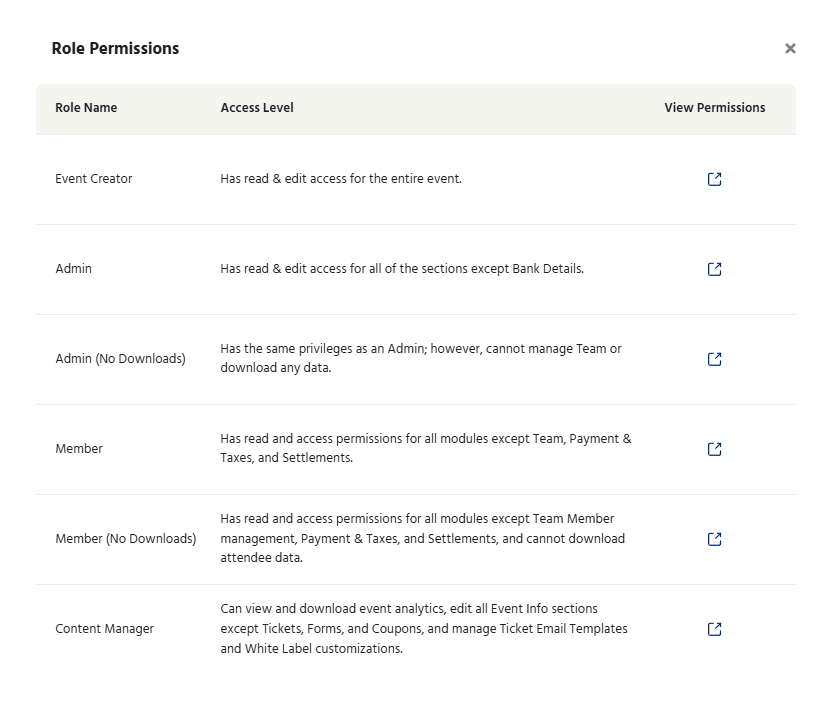Click Event Creator access level description
Screen dimensions: 832x712
(341, 179)
